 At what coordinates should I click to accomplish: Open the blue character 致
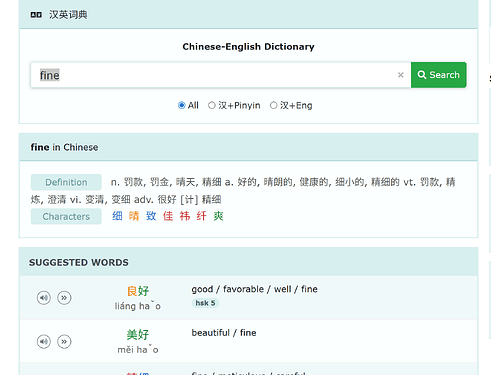[151, 216]
